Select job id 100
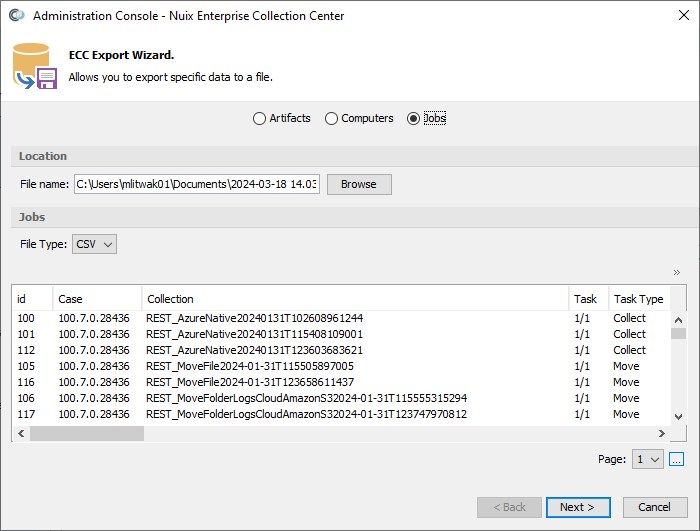This screenshot has width=700, height=531. coord(26,318)
